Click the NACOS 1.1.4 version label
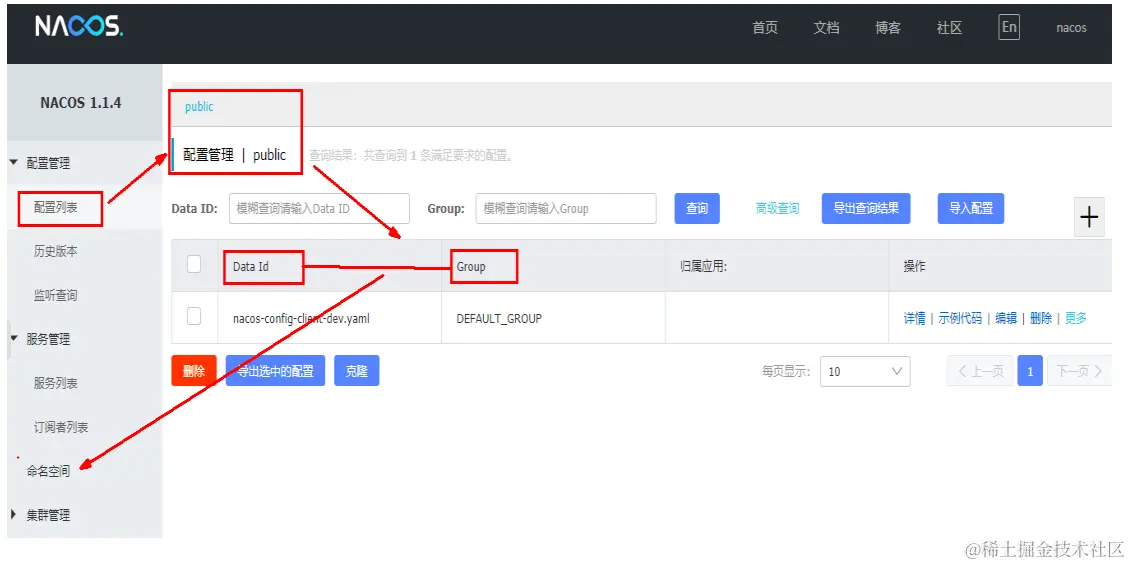The image size is (1131, 566). pos(81,102)
